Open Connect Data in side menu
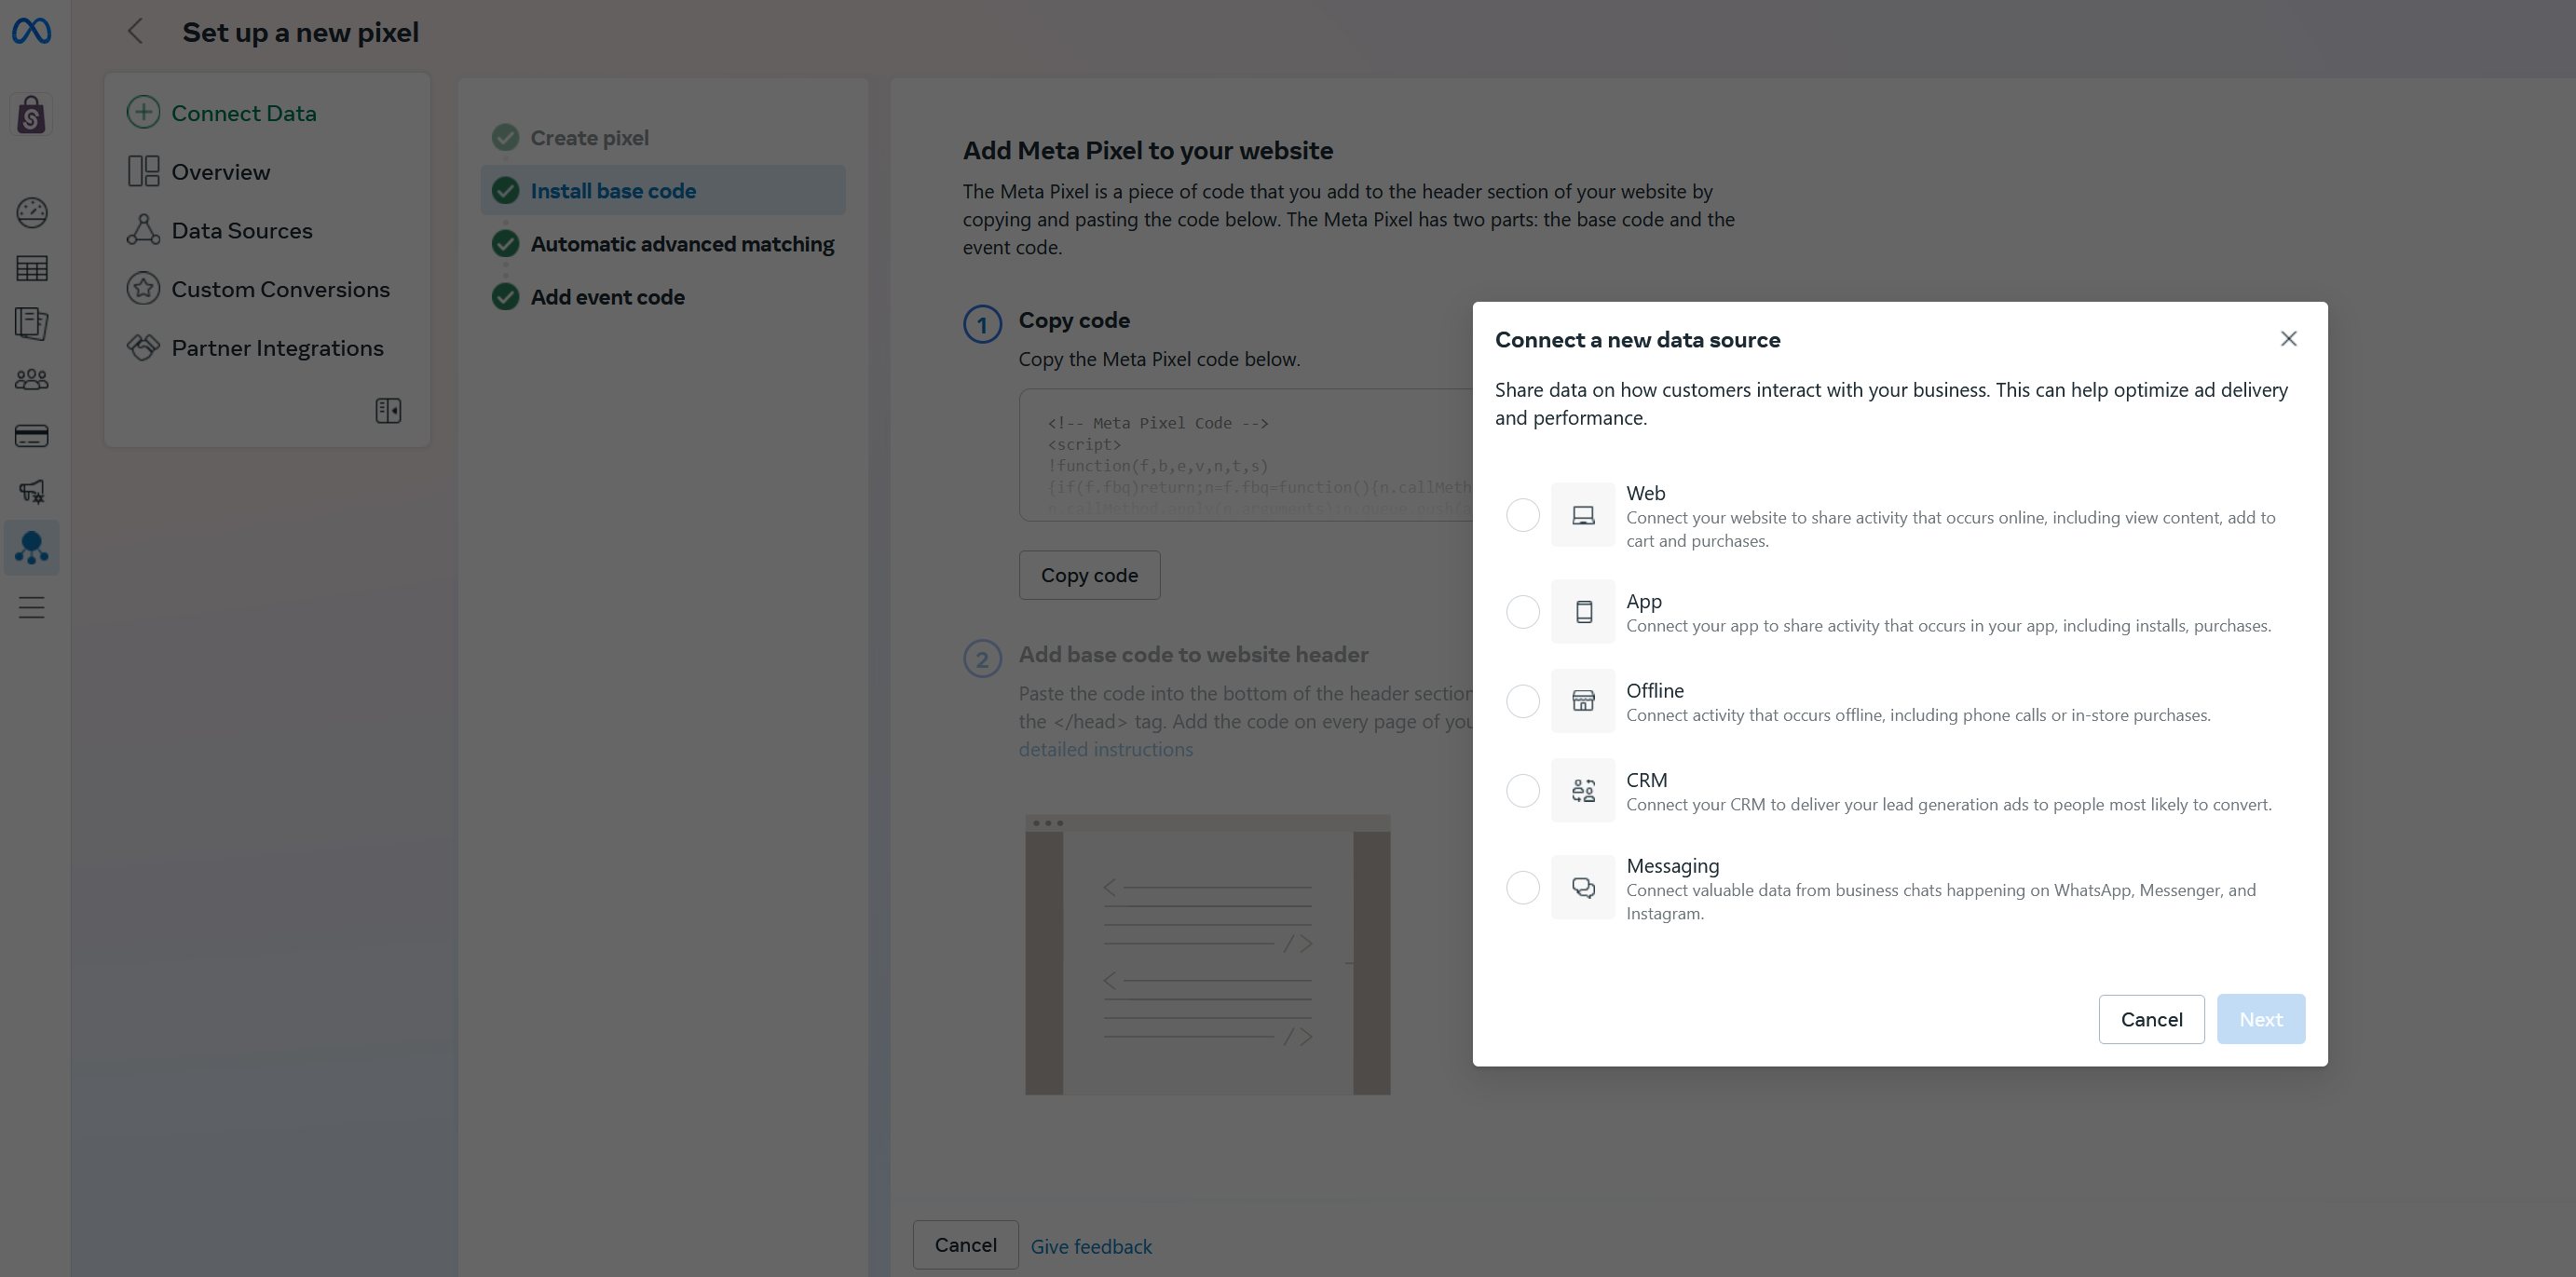The height and width of the screenshot is (1277, 2576). [x=243, y=113]
